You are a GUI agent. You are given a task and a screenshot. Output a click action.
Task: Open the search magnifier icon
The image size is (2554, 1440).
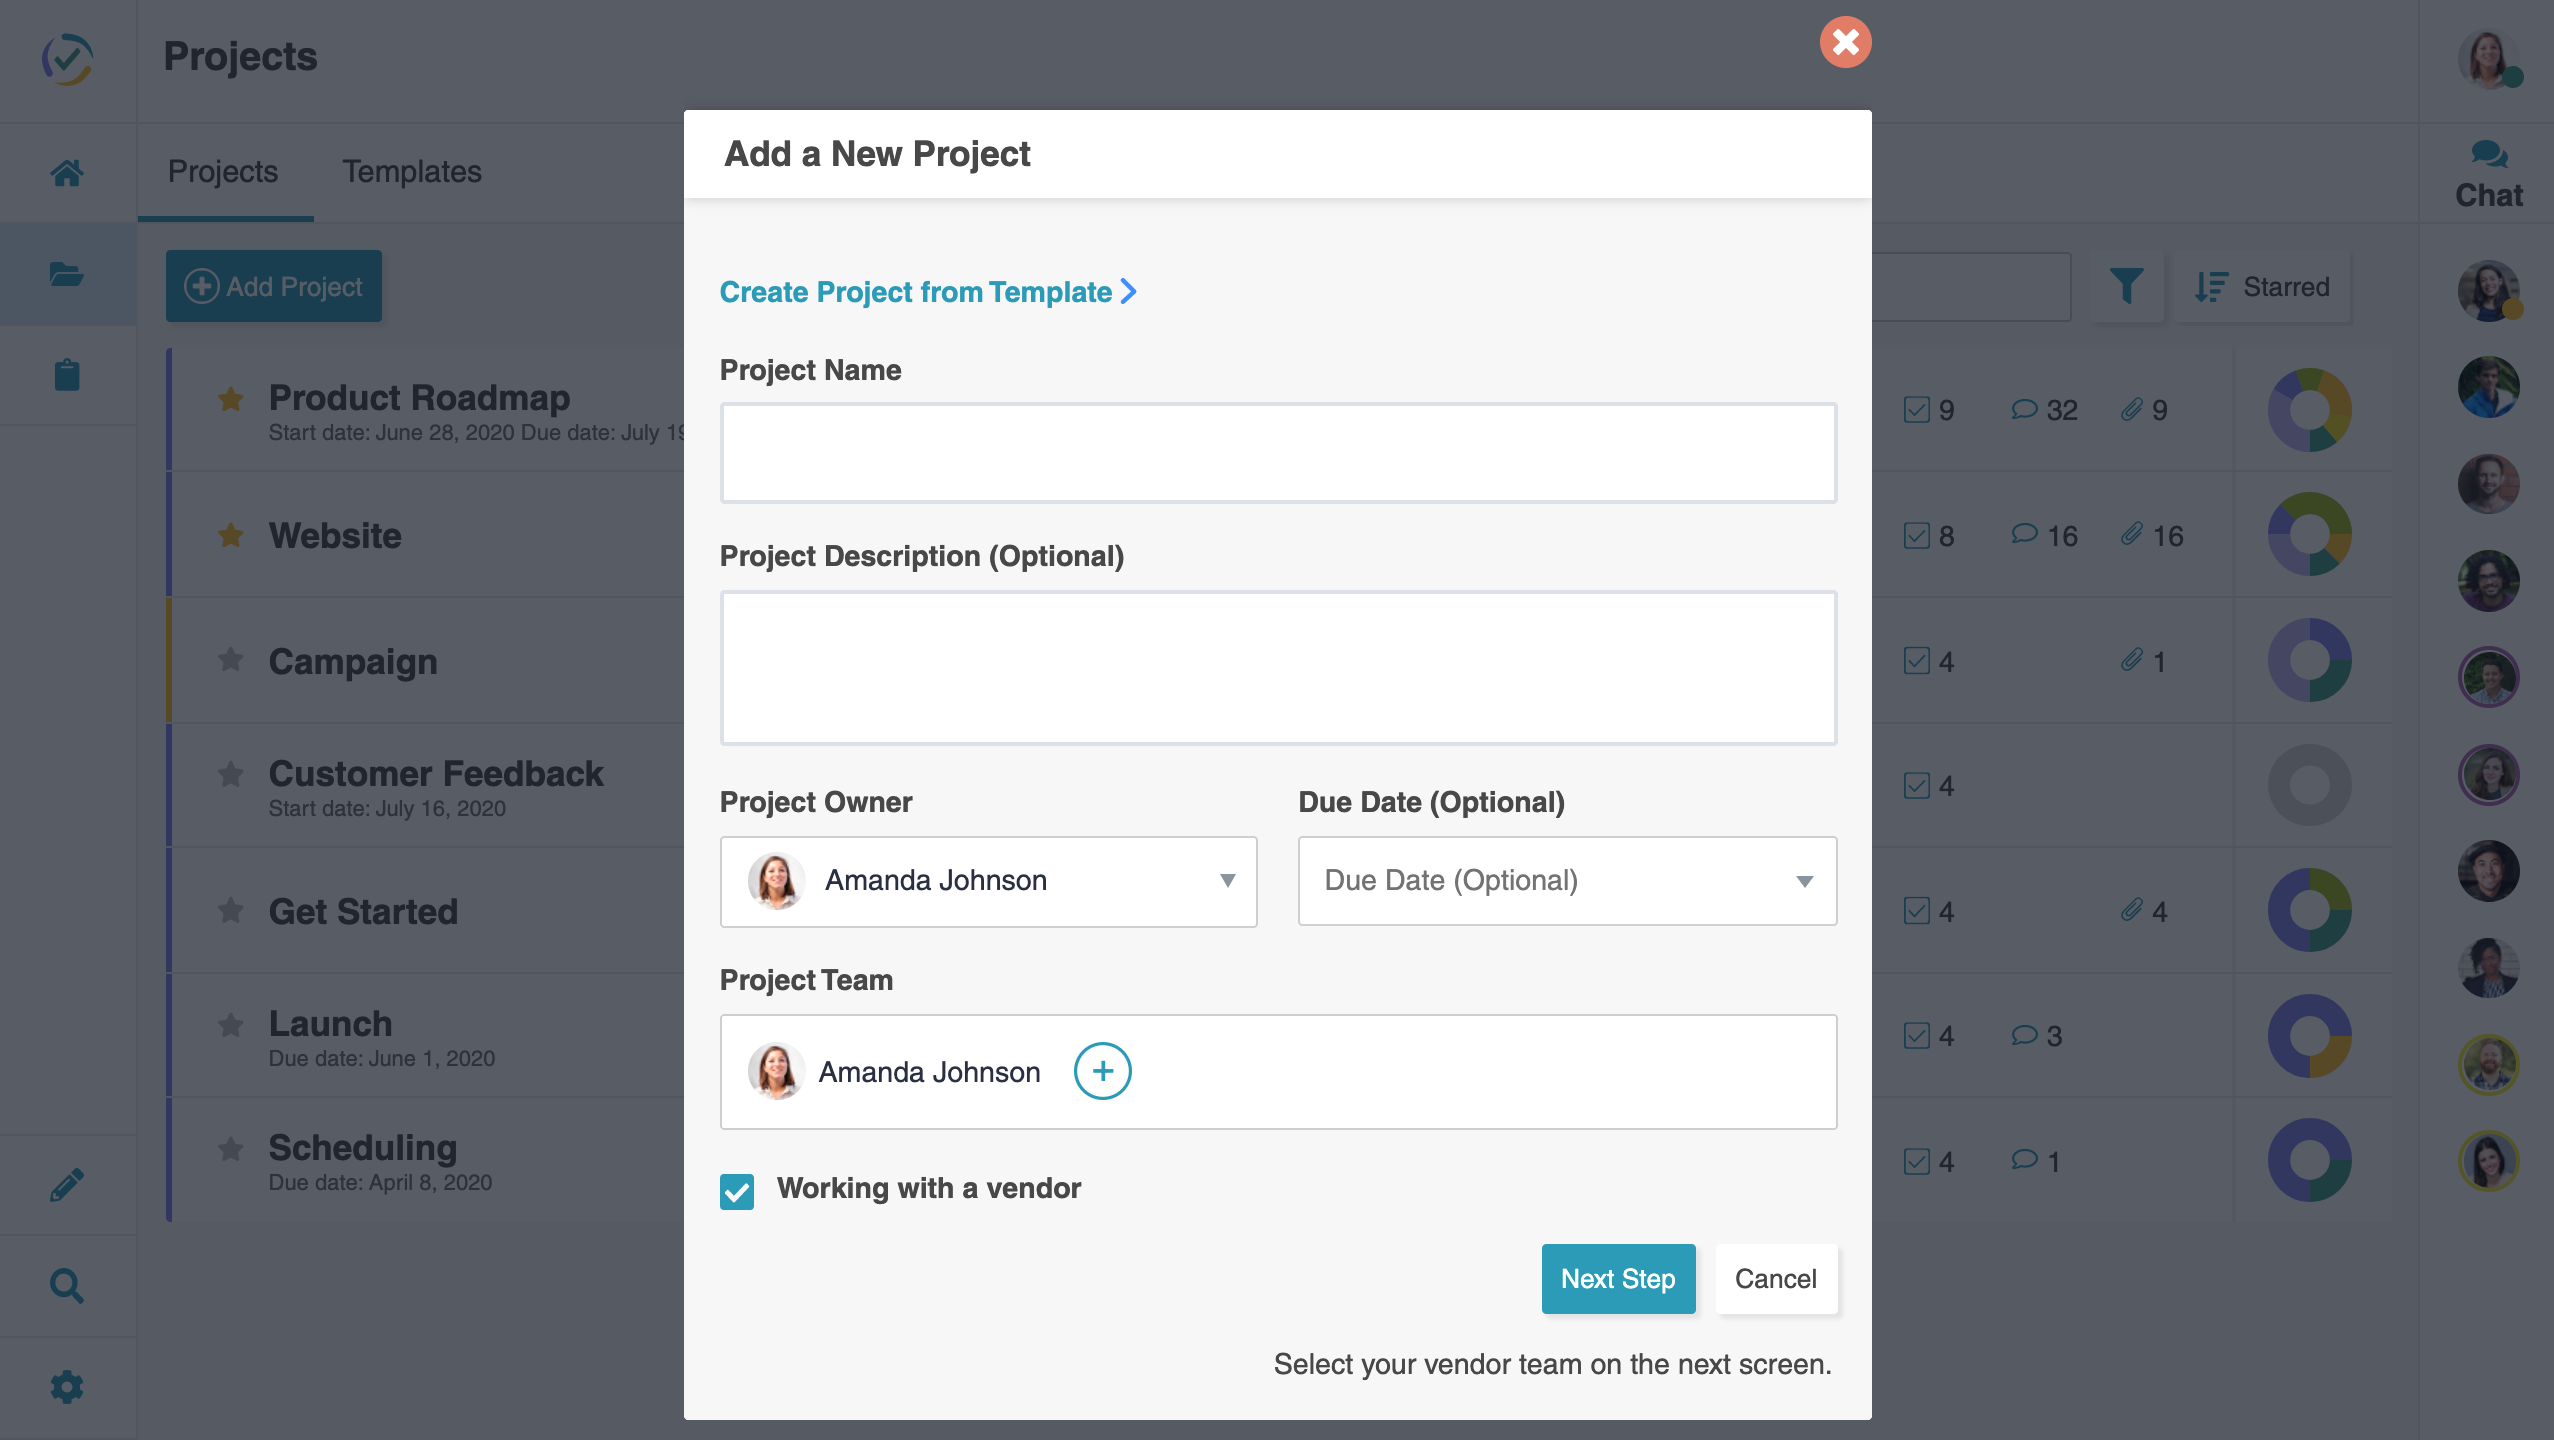click(67, 1285)
